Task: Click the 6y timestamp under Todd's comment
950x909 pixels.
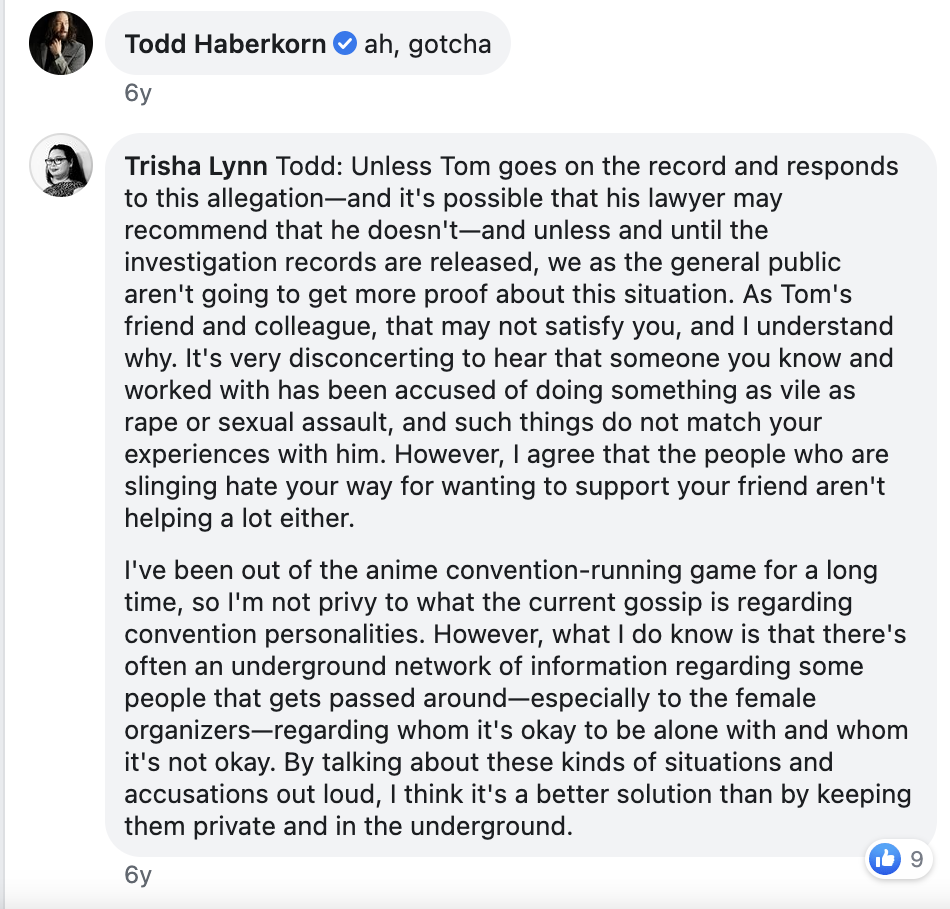Action: [138, 93]
